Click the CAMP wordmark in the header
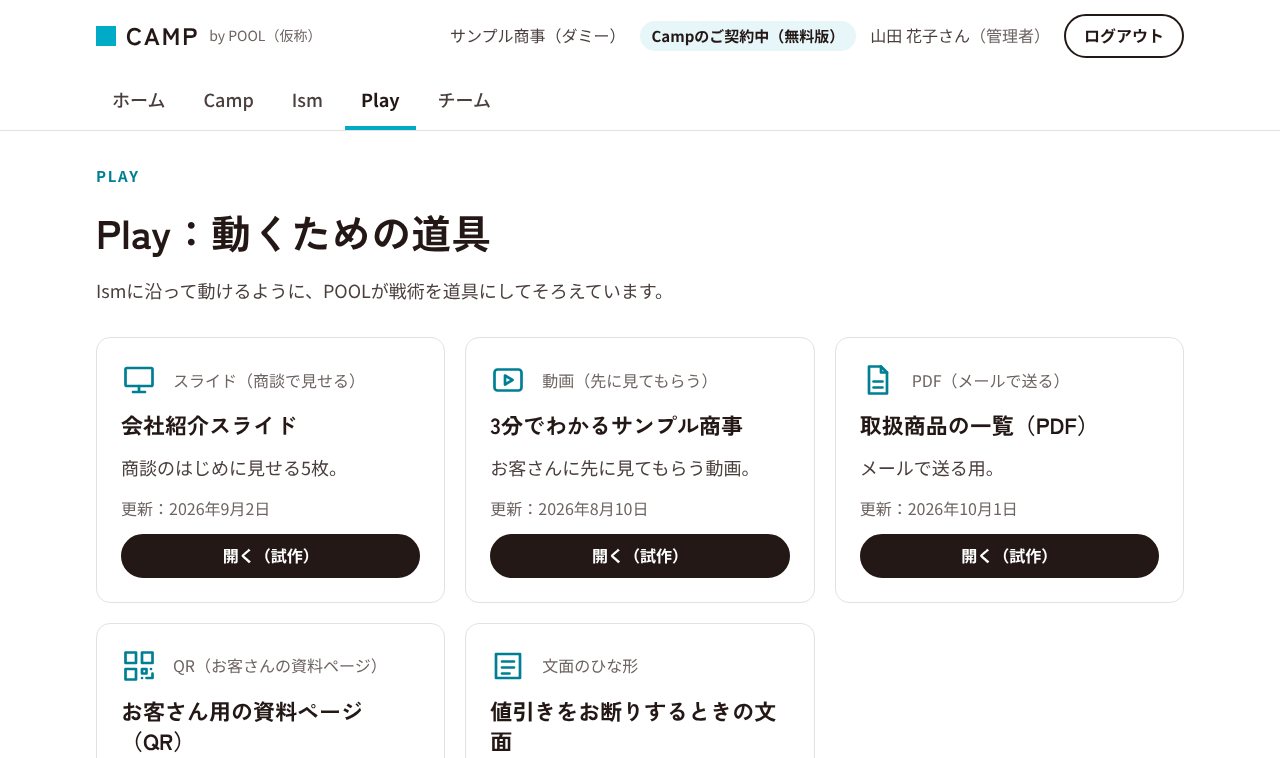Screen dimensions: 1280x758 point(162,36)
